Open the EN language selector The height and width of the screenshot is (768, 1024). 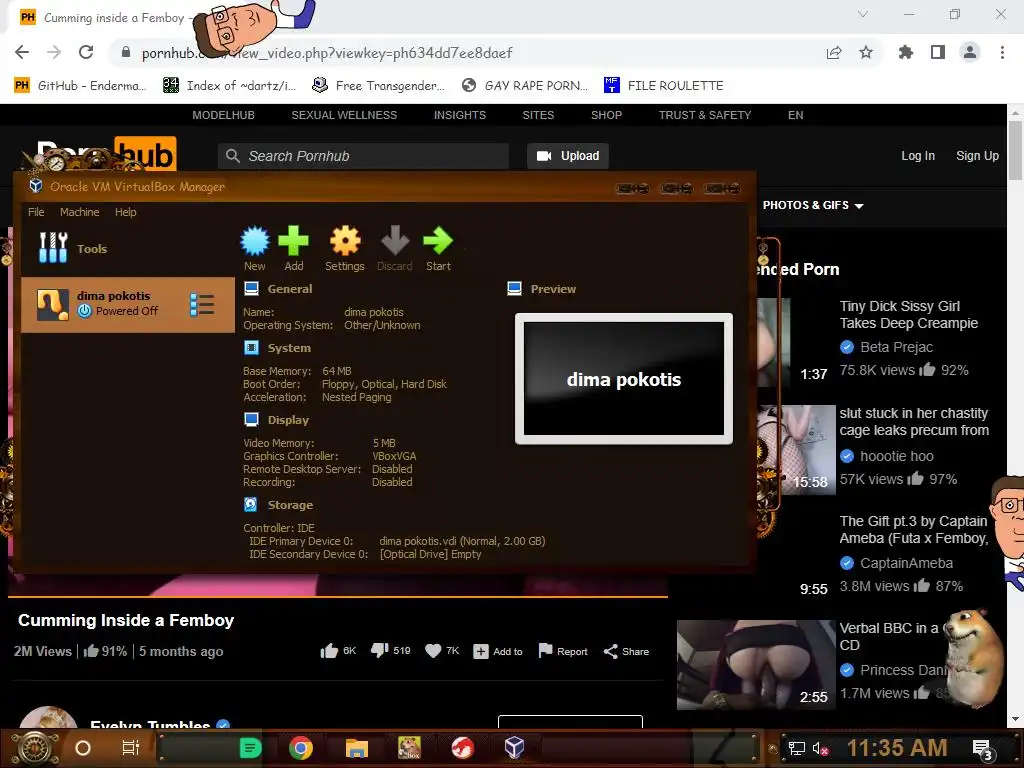pos(795,115)
